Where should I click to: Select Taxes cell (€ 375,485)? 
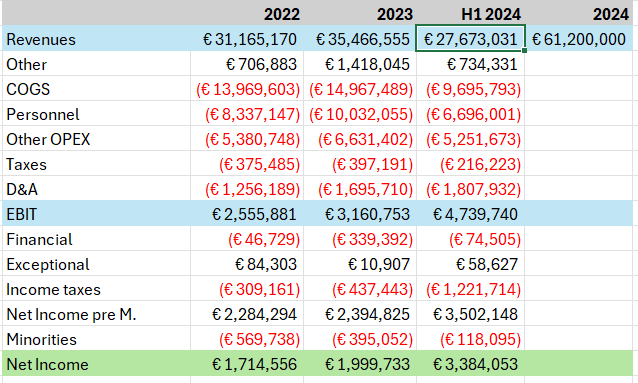click(x=247, y=164)
